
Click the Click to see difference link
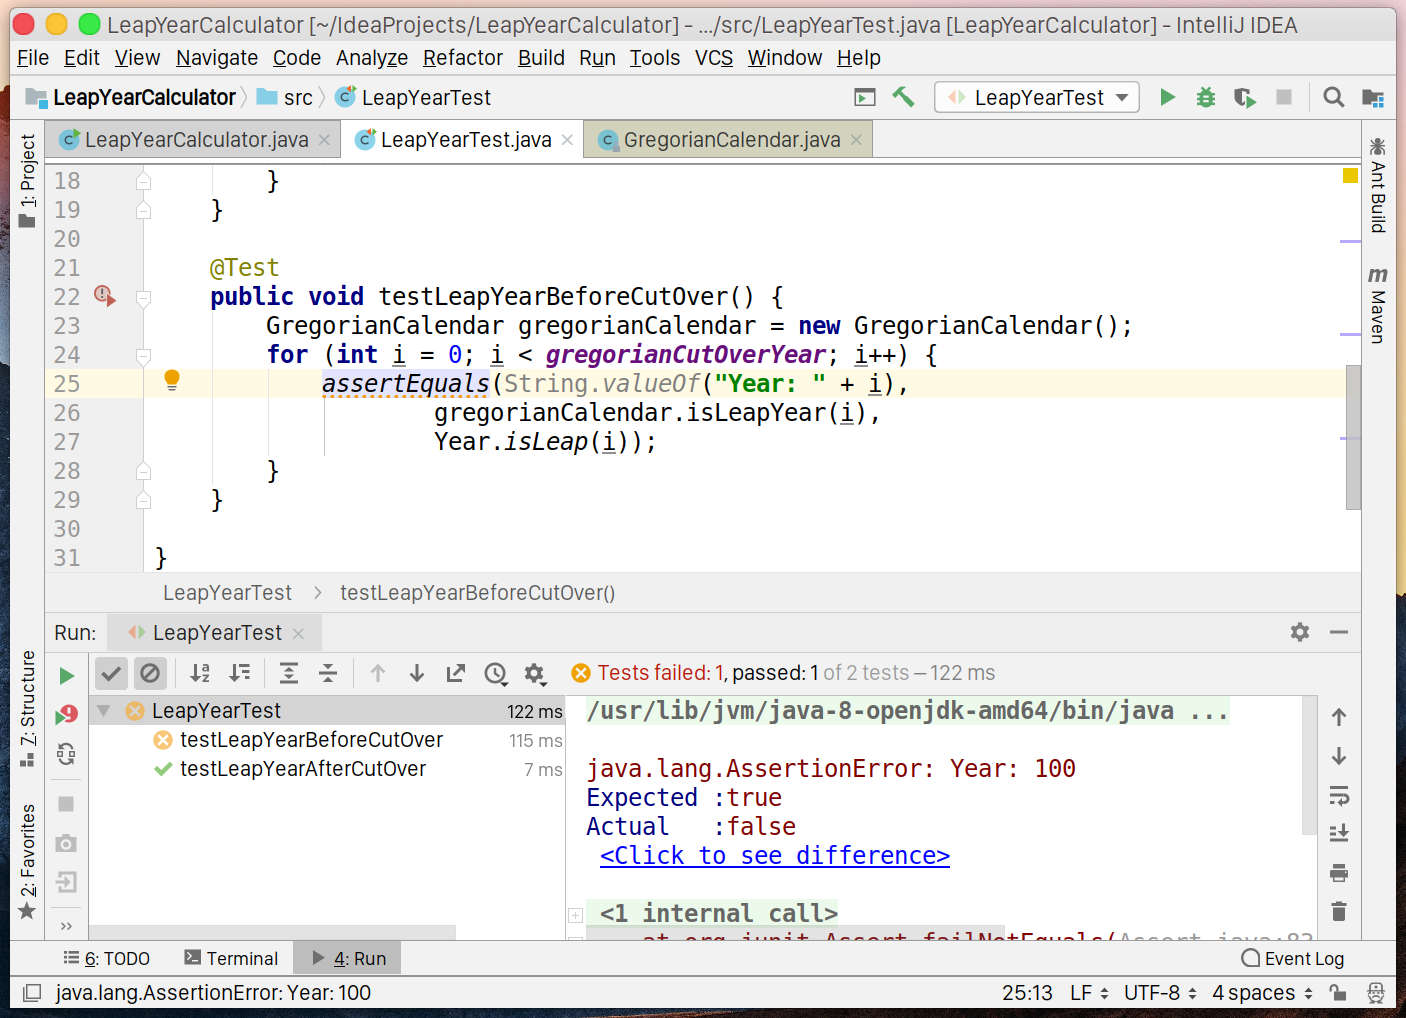coord(774,855)
